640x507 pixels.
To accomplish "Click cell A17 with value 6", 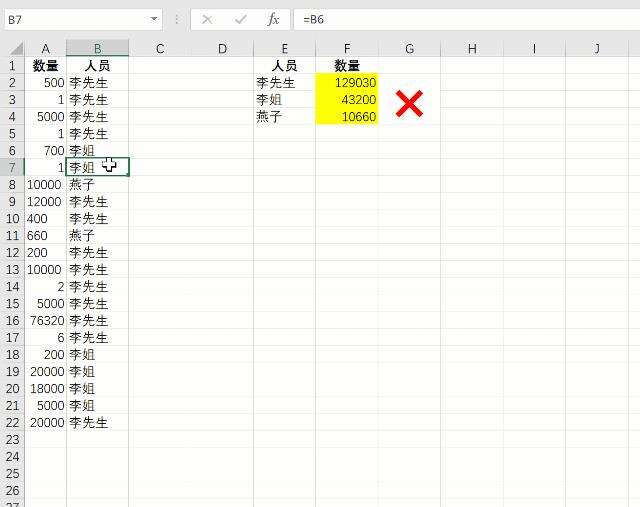I will click(46, 338).
